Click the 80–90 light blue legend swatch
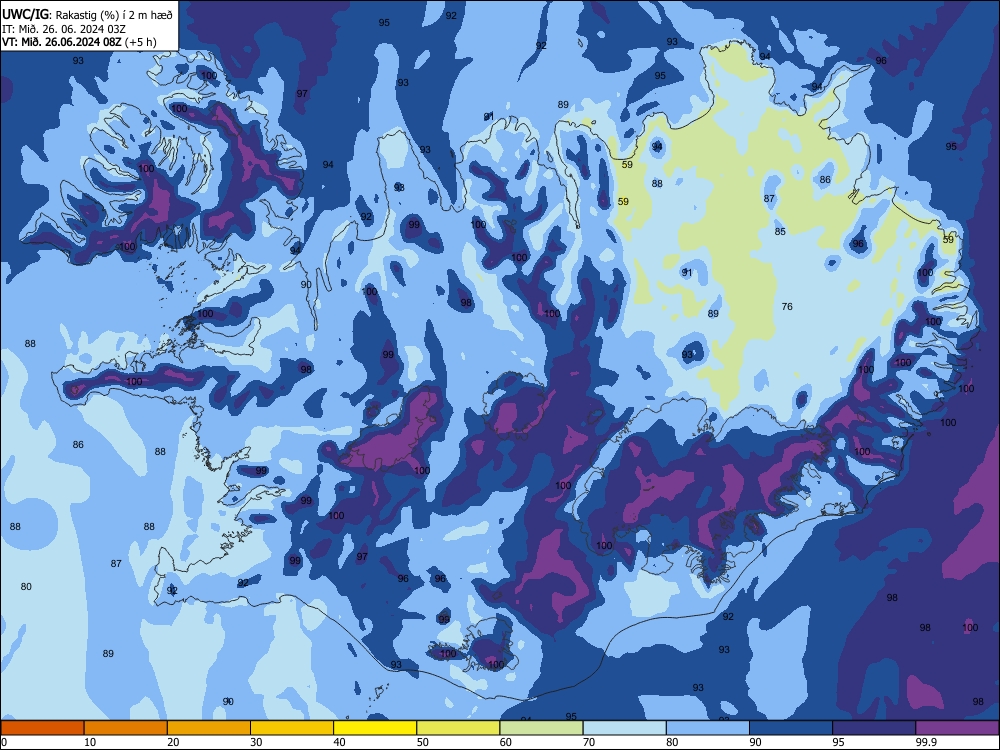The width and height of the screenshot is (1000, 750). click(x=708, y=728)
